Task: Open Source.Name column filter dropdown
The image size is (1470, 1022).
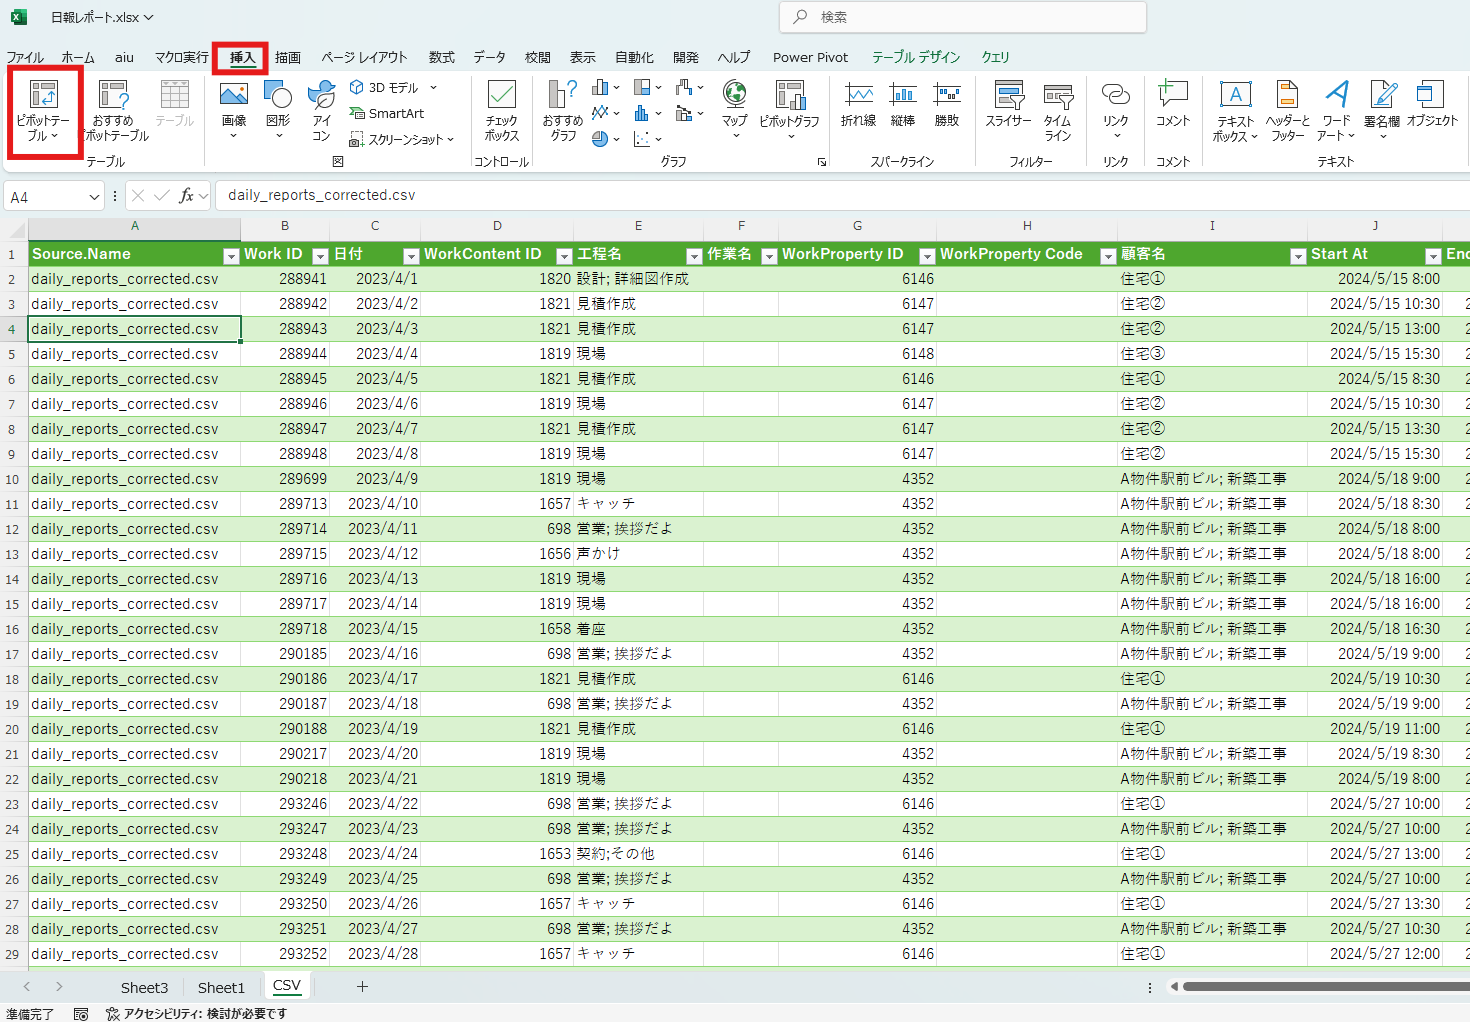Action: [x=231, y=256]
